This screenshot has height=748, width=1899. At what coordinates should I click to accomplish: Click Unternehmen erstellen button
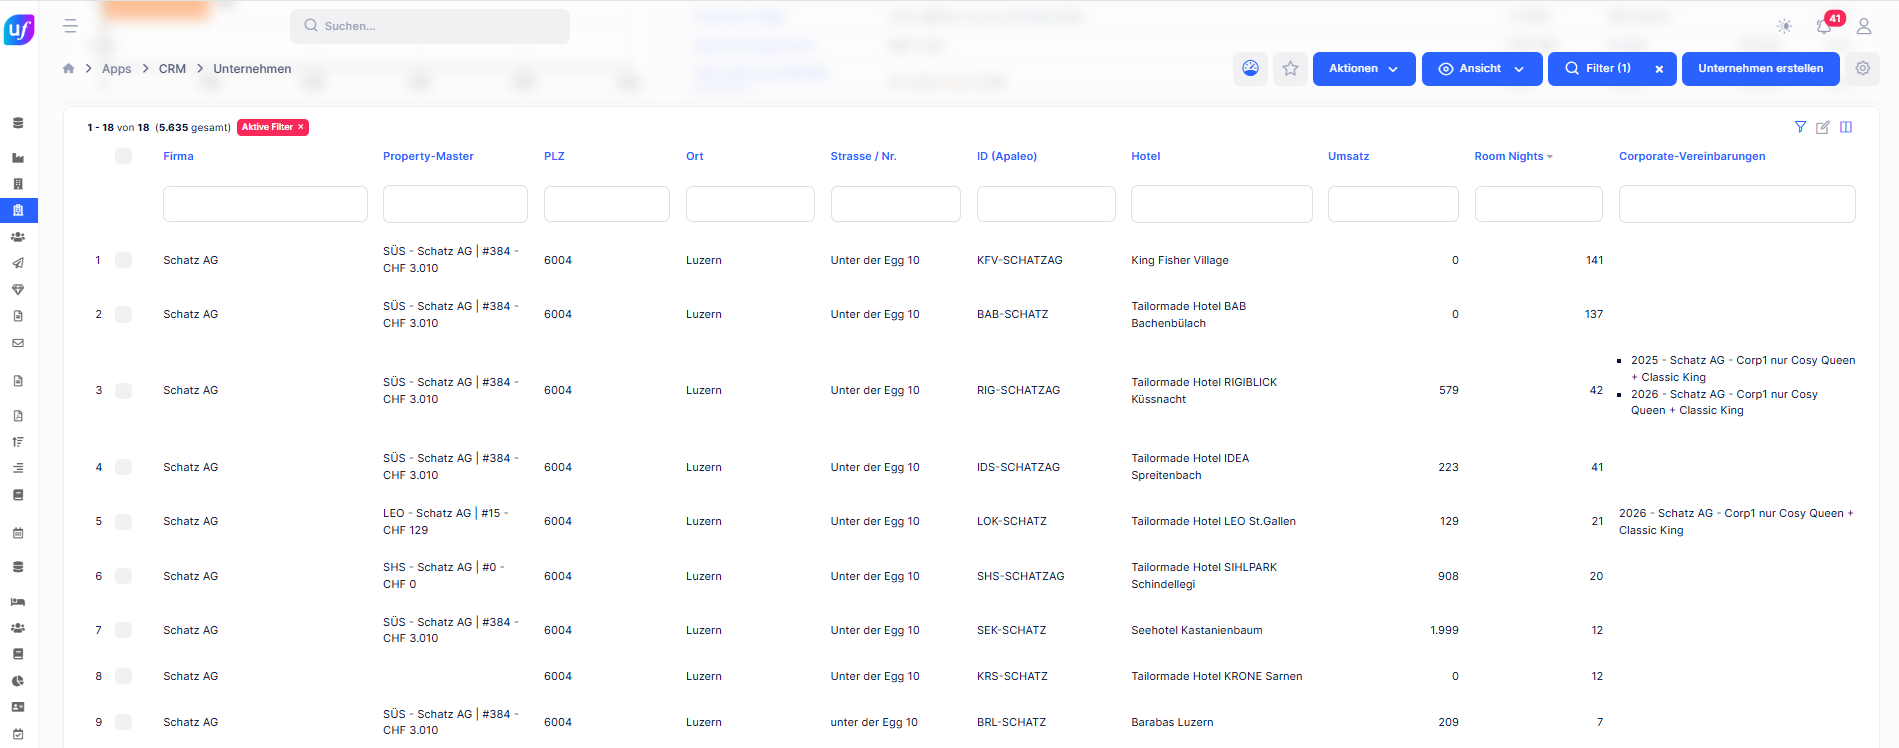[1760, 69]
